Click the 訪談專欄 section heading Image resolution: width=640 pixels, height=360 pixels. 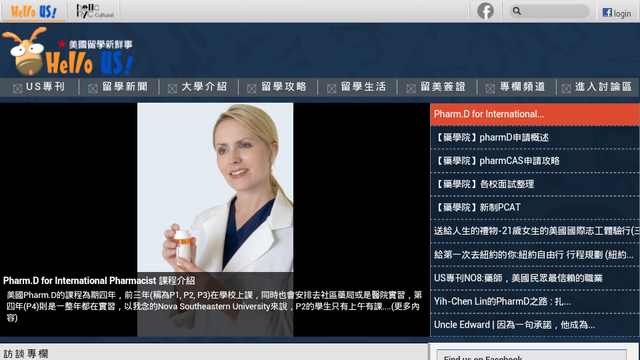pos(26,353)
